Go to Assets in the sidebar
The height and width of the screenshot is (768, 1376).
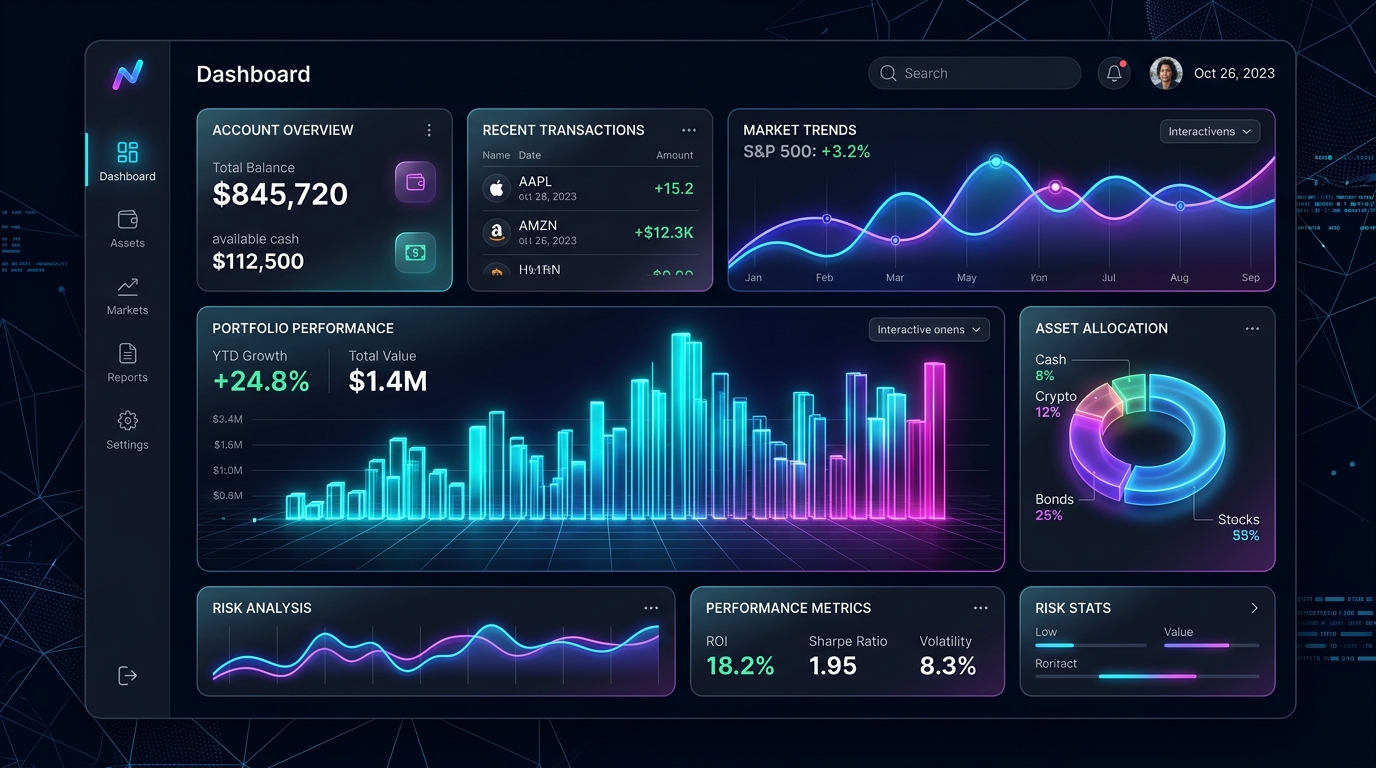(127, 229)
